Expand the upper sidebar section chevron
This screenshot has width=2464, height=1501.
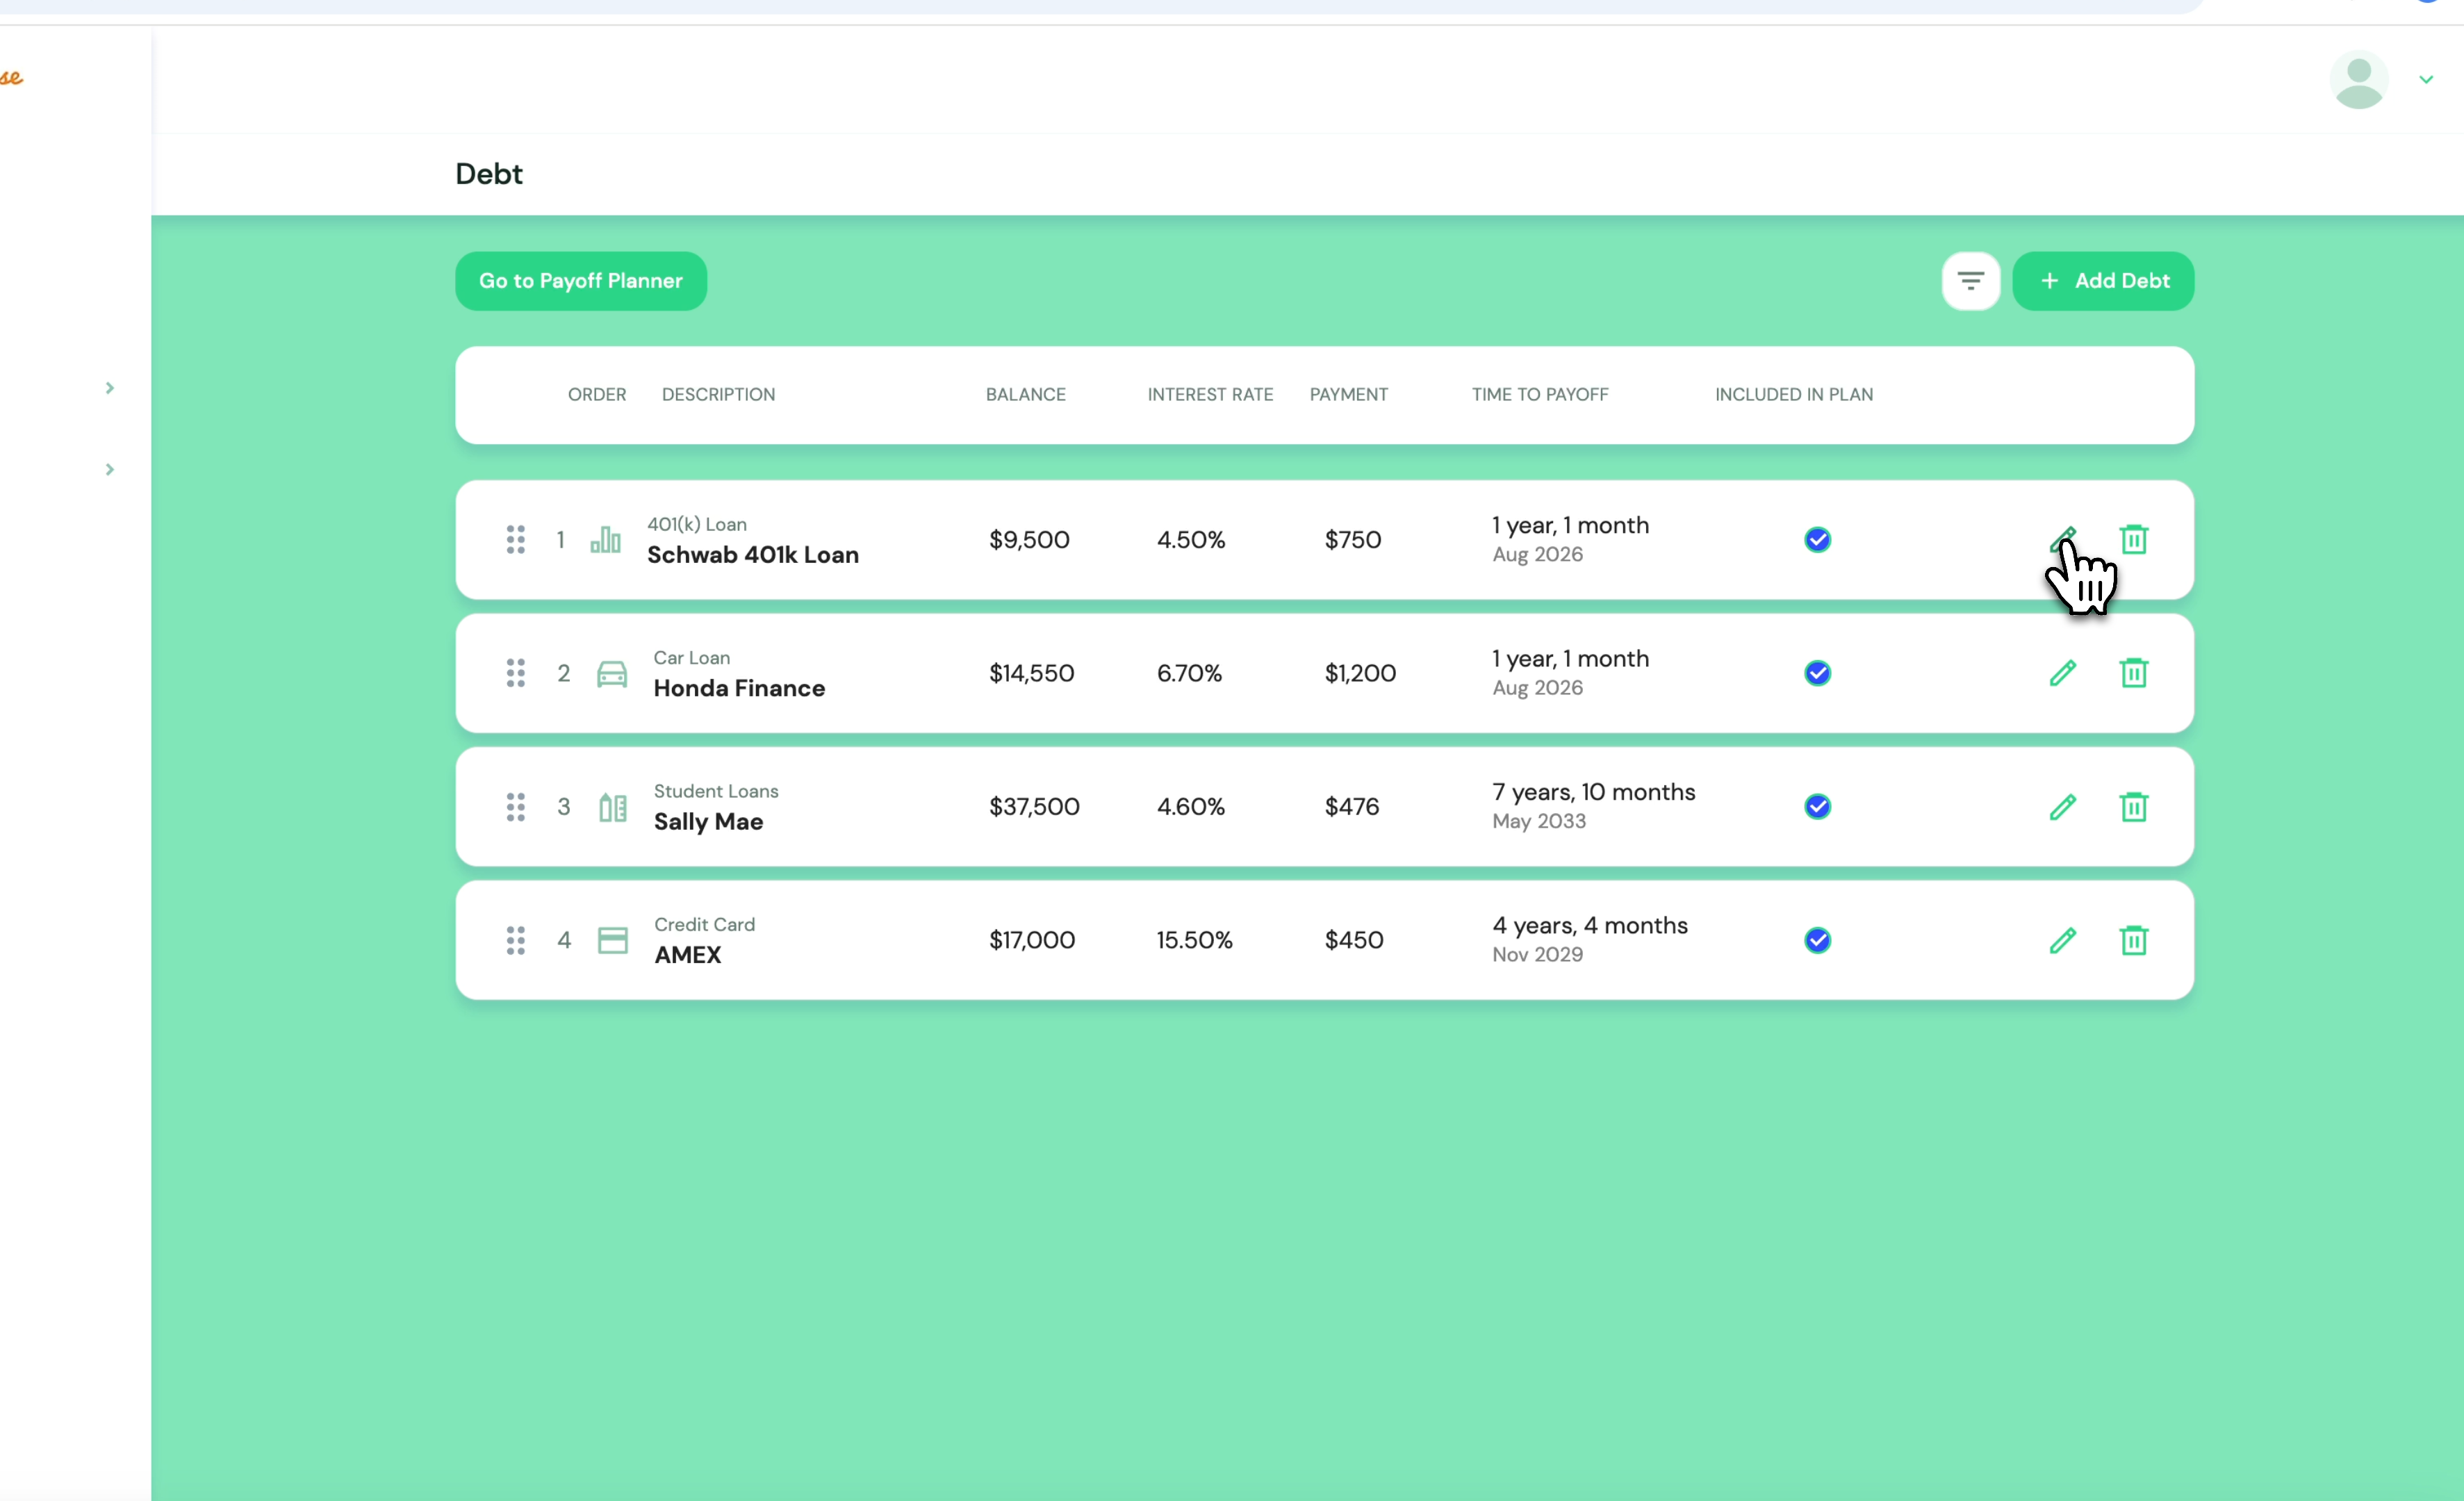tap(109, 388)
